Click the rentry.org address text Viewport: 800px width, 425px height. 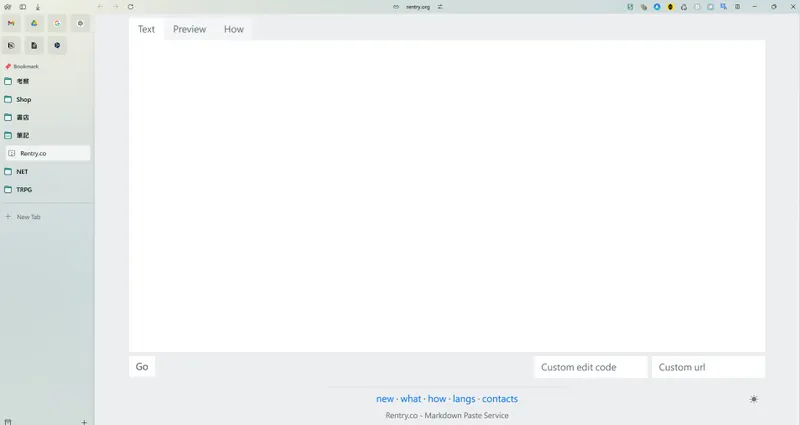(x=418, y=7)
